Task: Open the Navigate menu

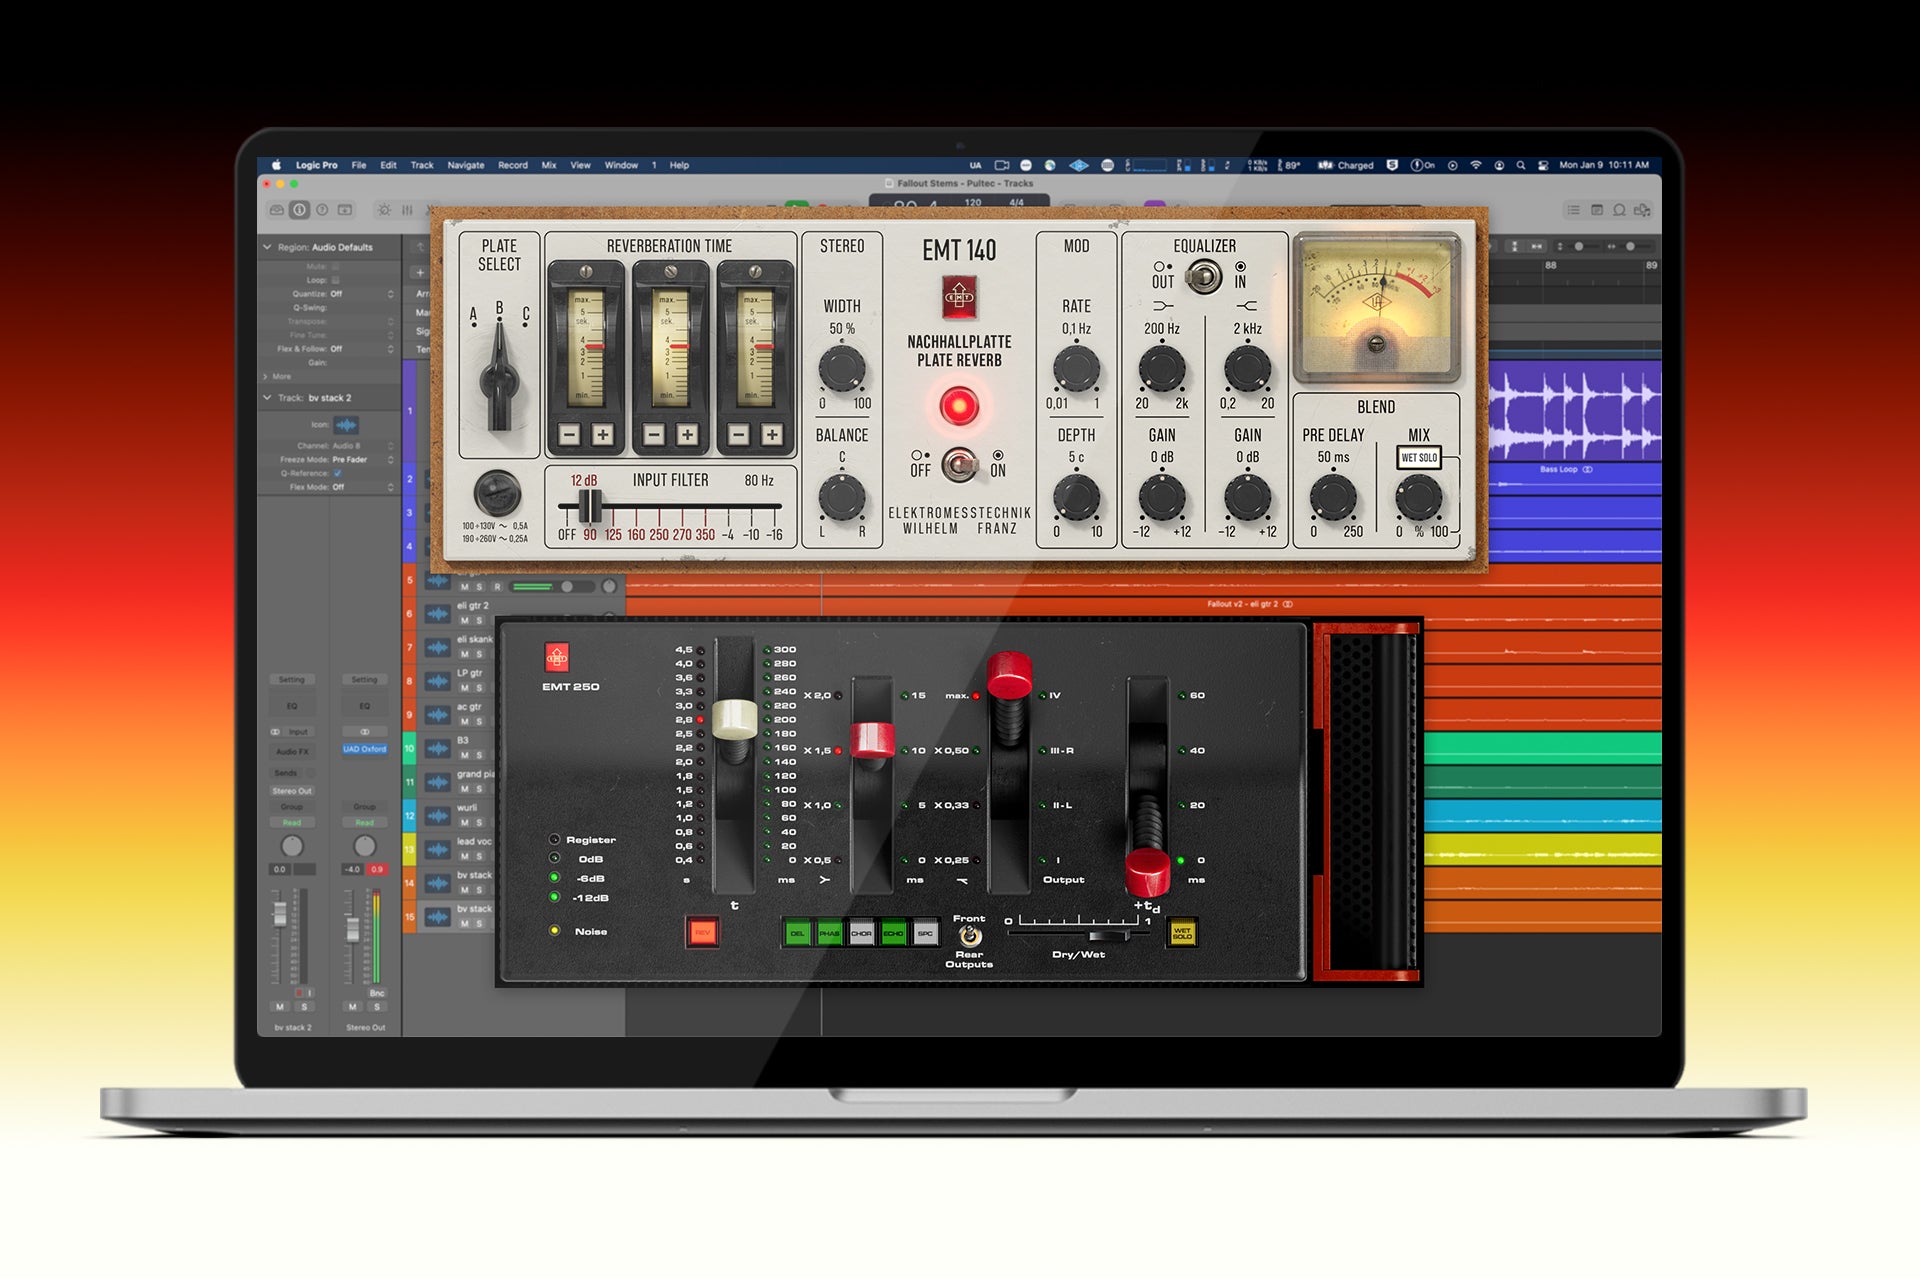Action: [x=466, y=165]
